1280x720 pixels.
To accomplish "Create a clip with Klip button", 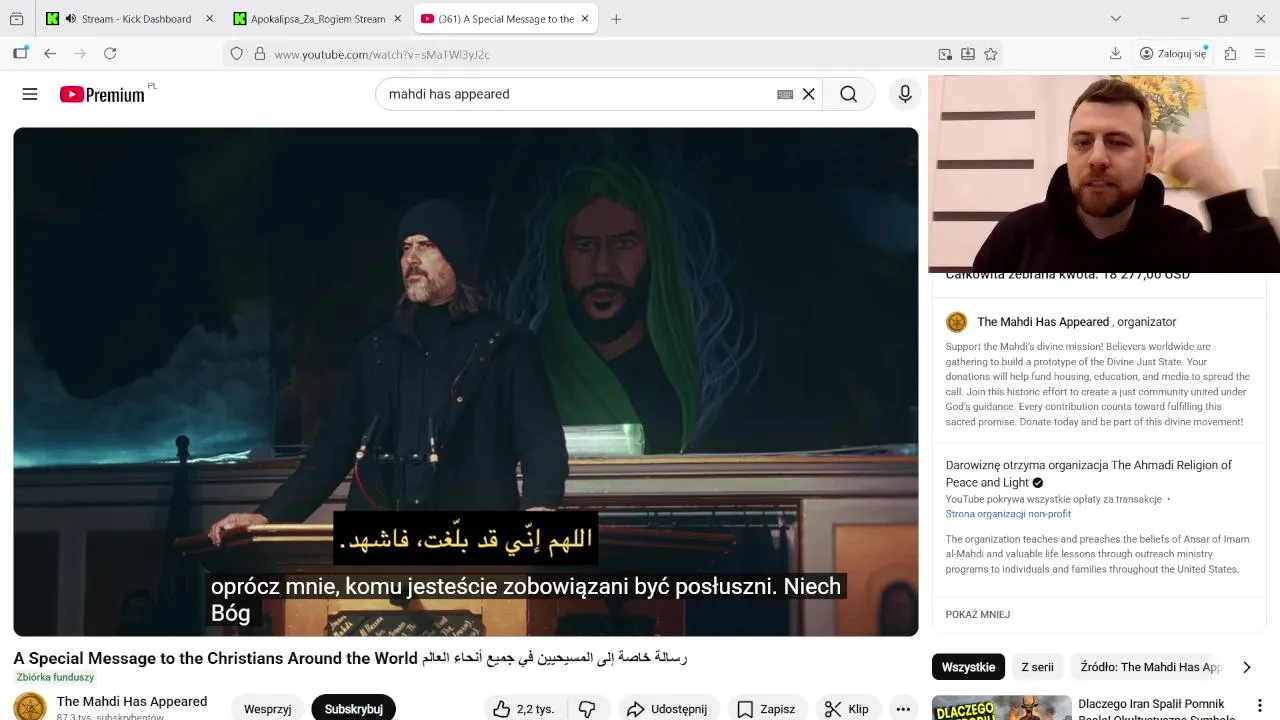I will (848, 709).
